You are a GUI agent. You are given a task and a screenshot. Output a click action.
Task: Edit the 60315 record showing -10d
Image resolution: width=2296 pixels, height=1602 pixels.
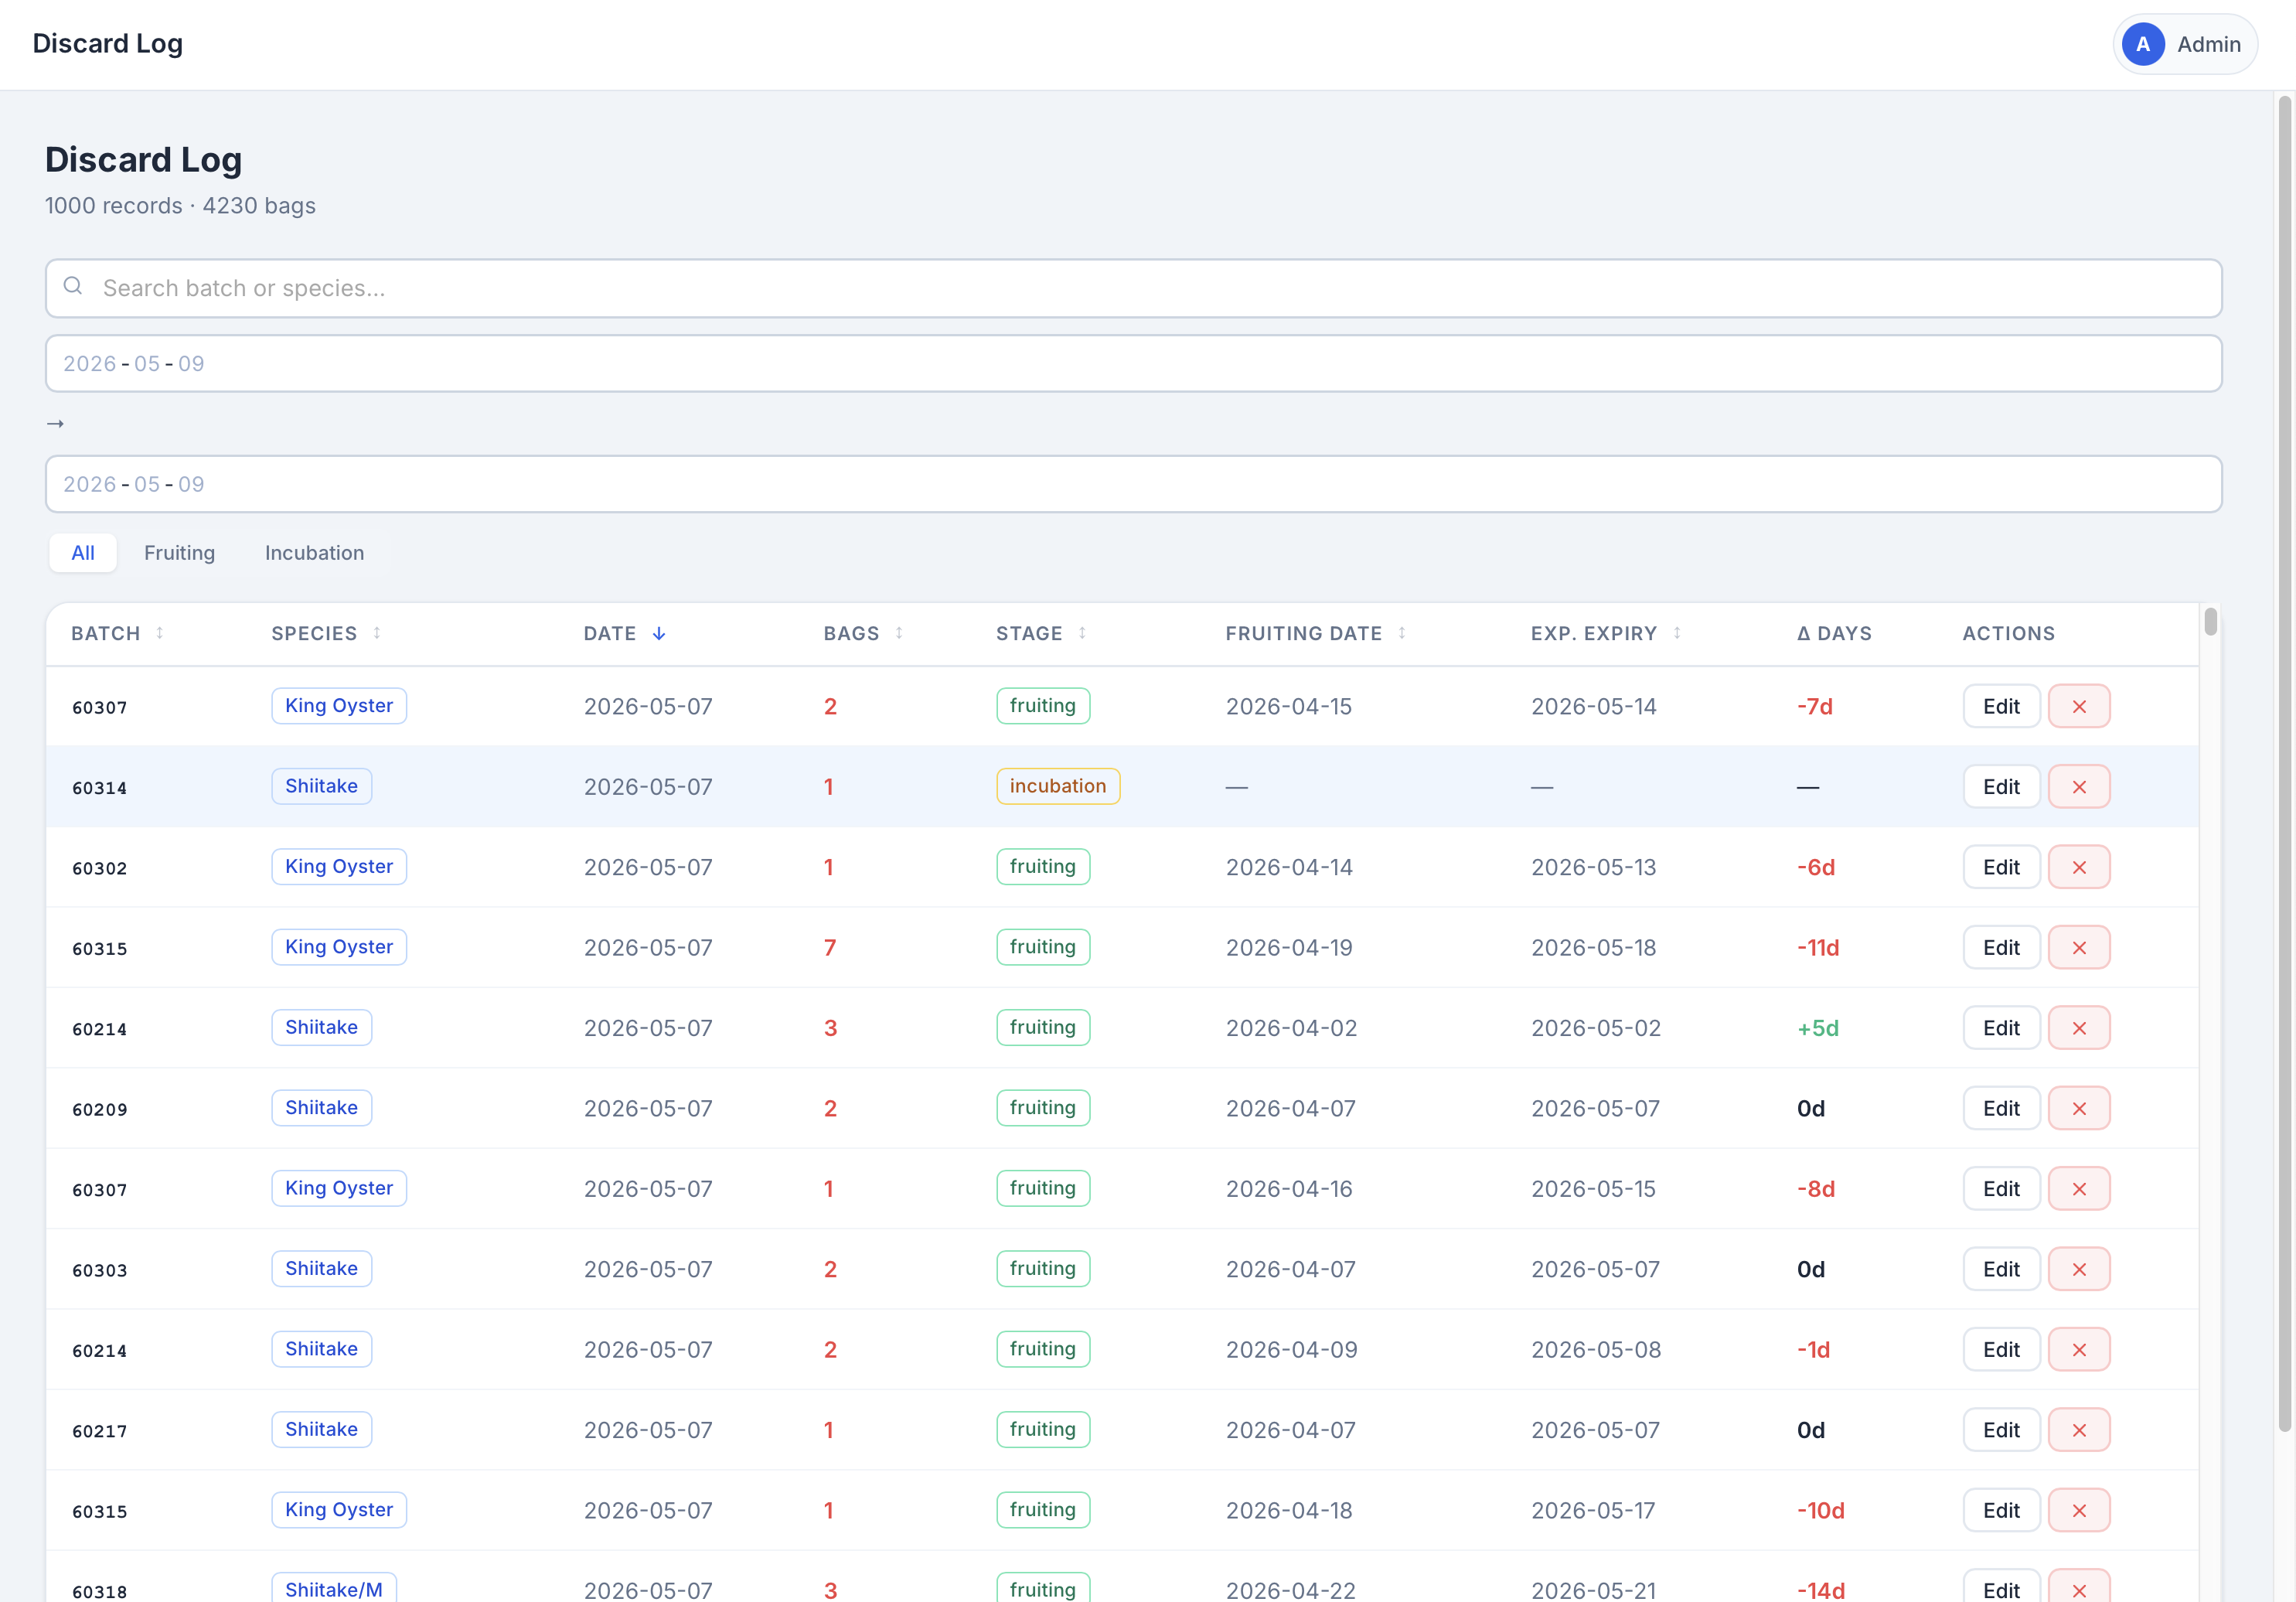click(x=2001, y=1510)
